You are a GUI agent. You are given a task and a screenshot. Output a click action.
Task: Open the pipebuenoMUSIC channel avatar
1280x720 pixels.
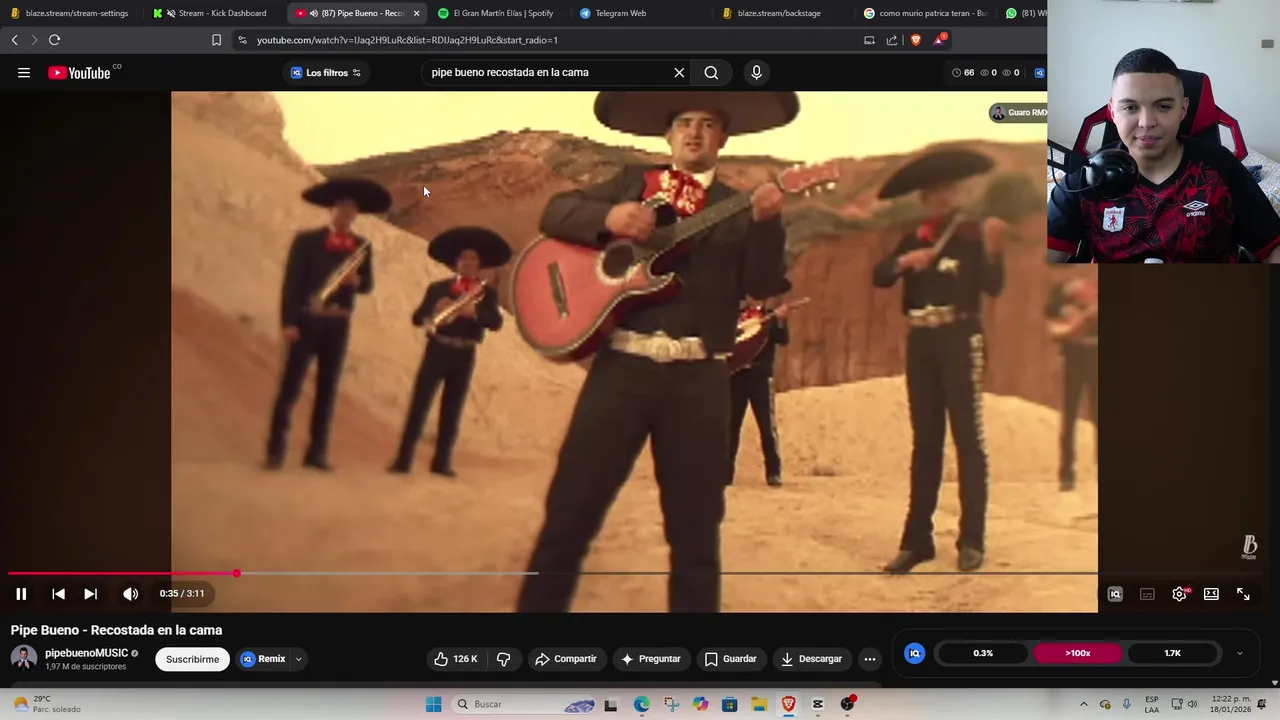click(24, 658)
